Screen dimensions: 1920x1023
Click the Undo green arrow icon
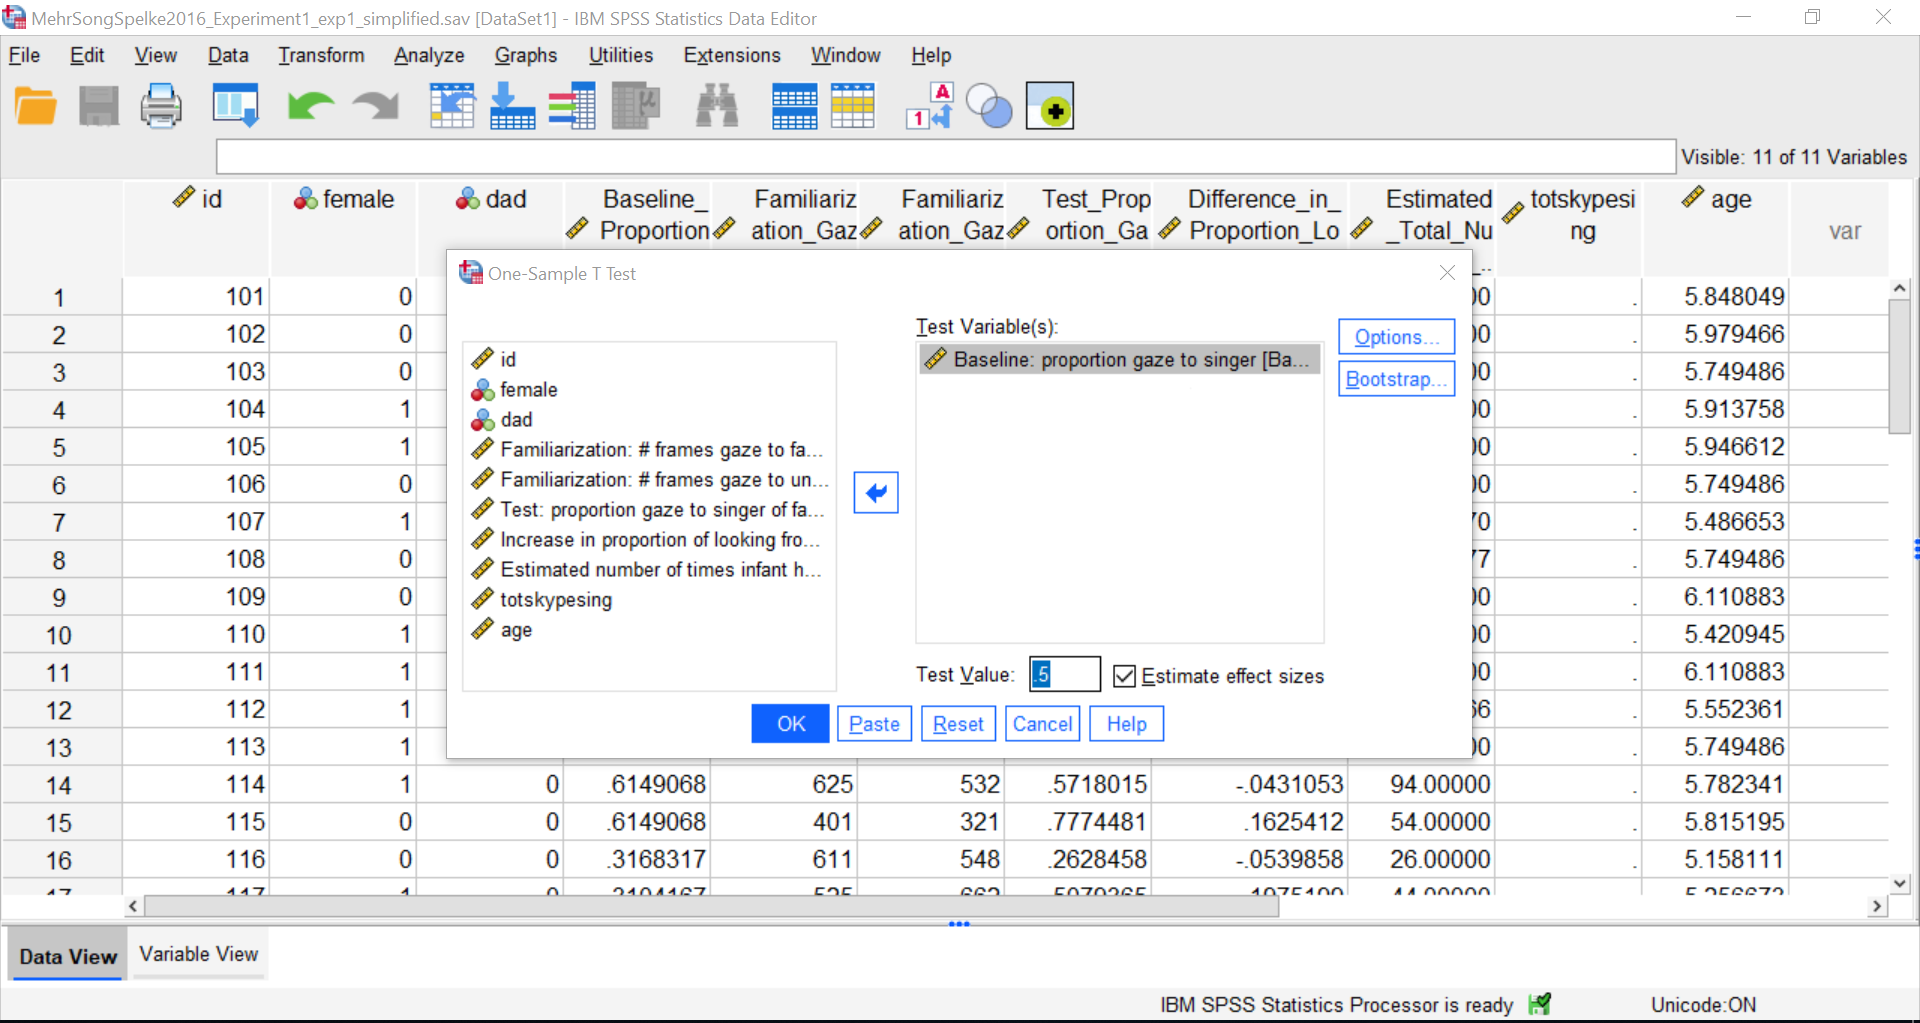[x=311, y=106]
